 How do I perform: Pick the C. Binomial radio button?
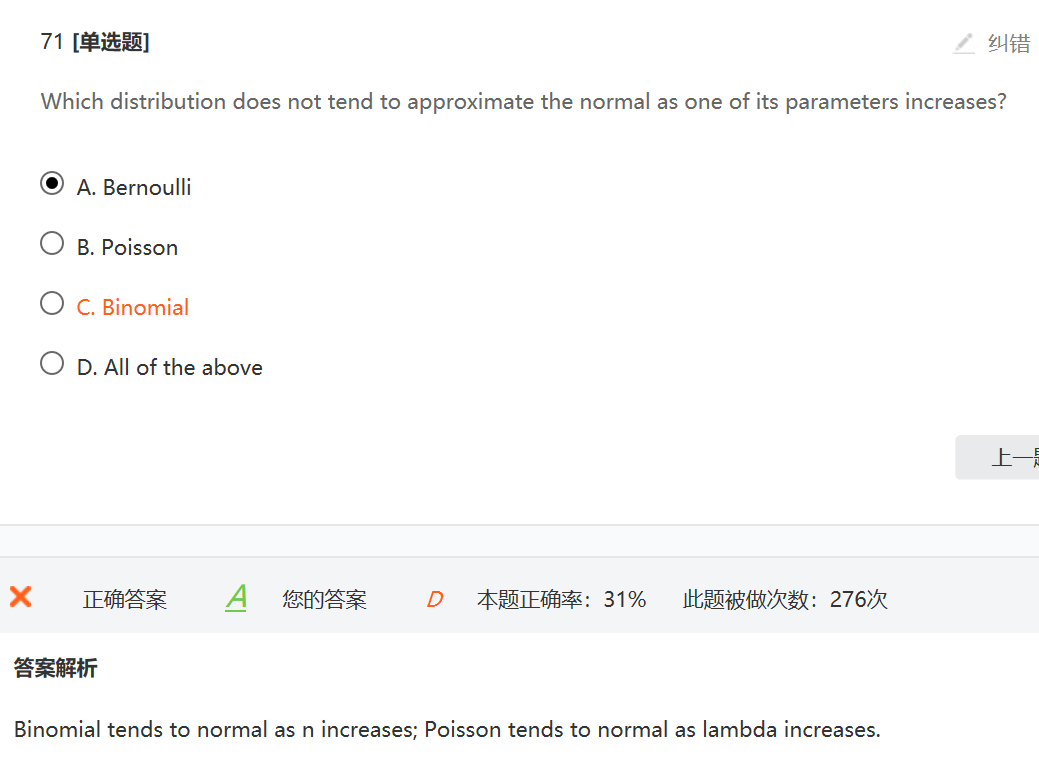tap(52, 303)
